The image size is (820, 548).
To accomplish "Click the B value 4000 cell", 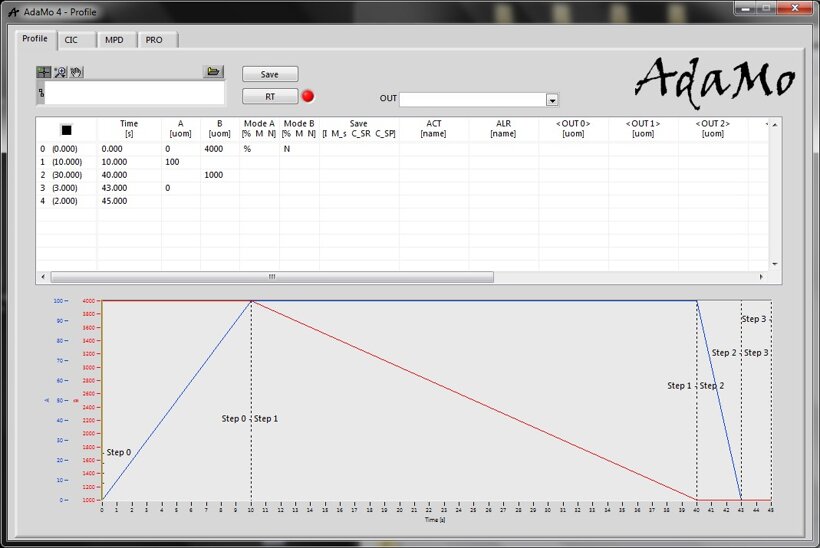I will coord(214,148).
